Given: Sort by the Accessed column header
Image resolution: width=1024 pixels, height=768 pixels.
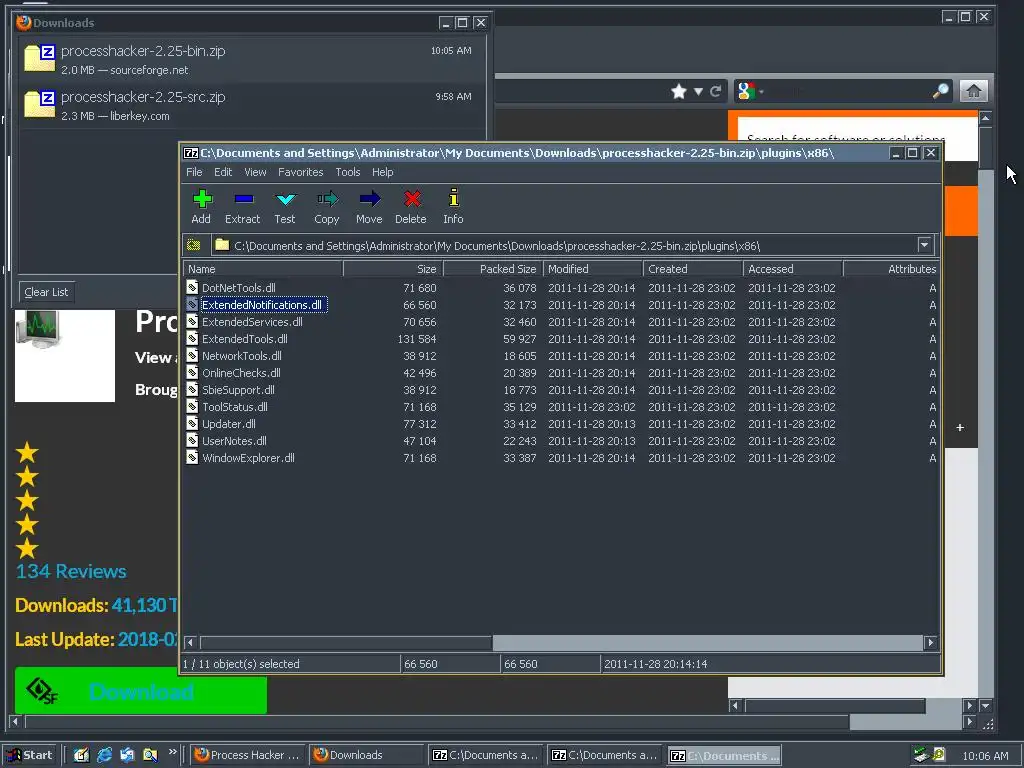Looking at the screenshot, I should pyautogui.click(x=793, y=268).
